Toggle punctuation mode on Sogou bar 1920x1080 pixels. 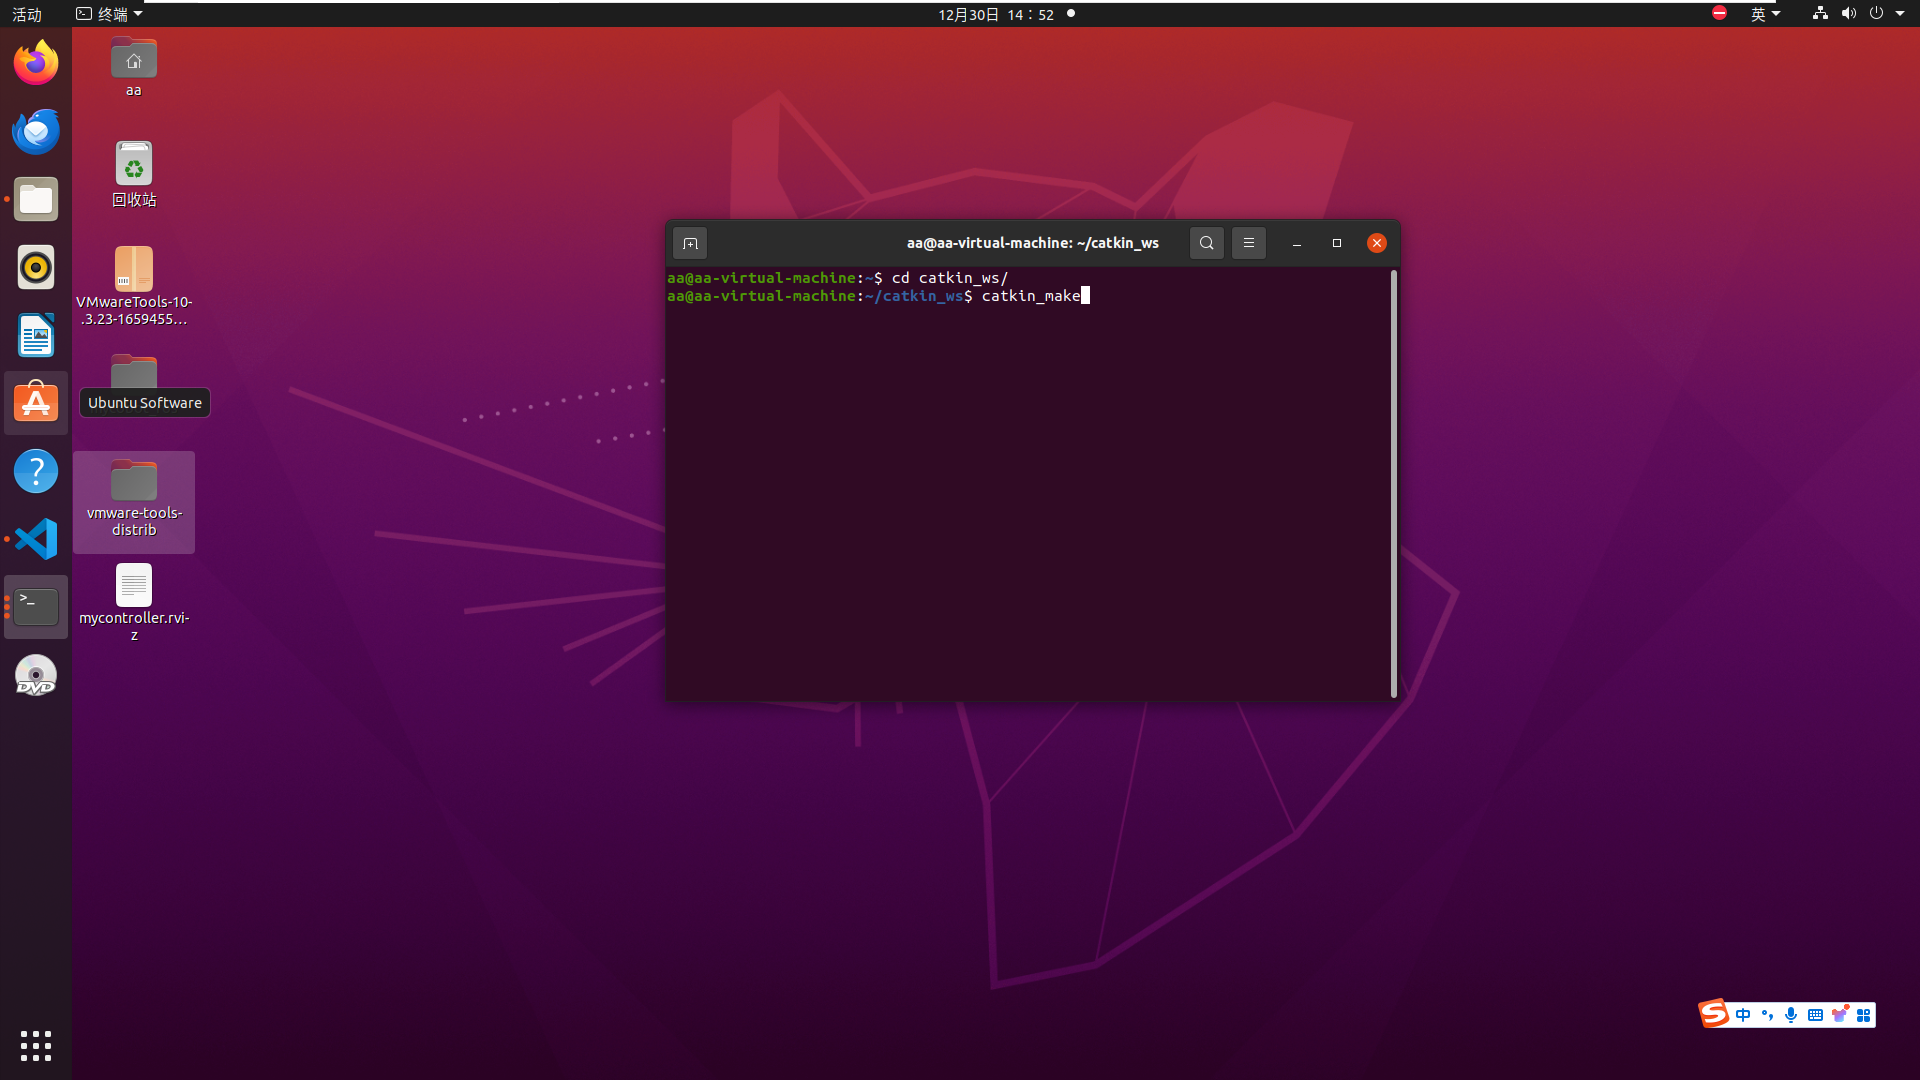point(1767,1015)
